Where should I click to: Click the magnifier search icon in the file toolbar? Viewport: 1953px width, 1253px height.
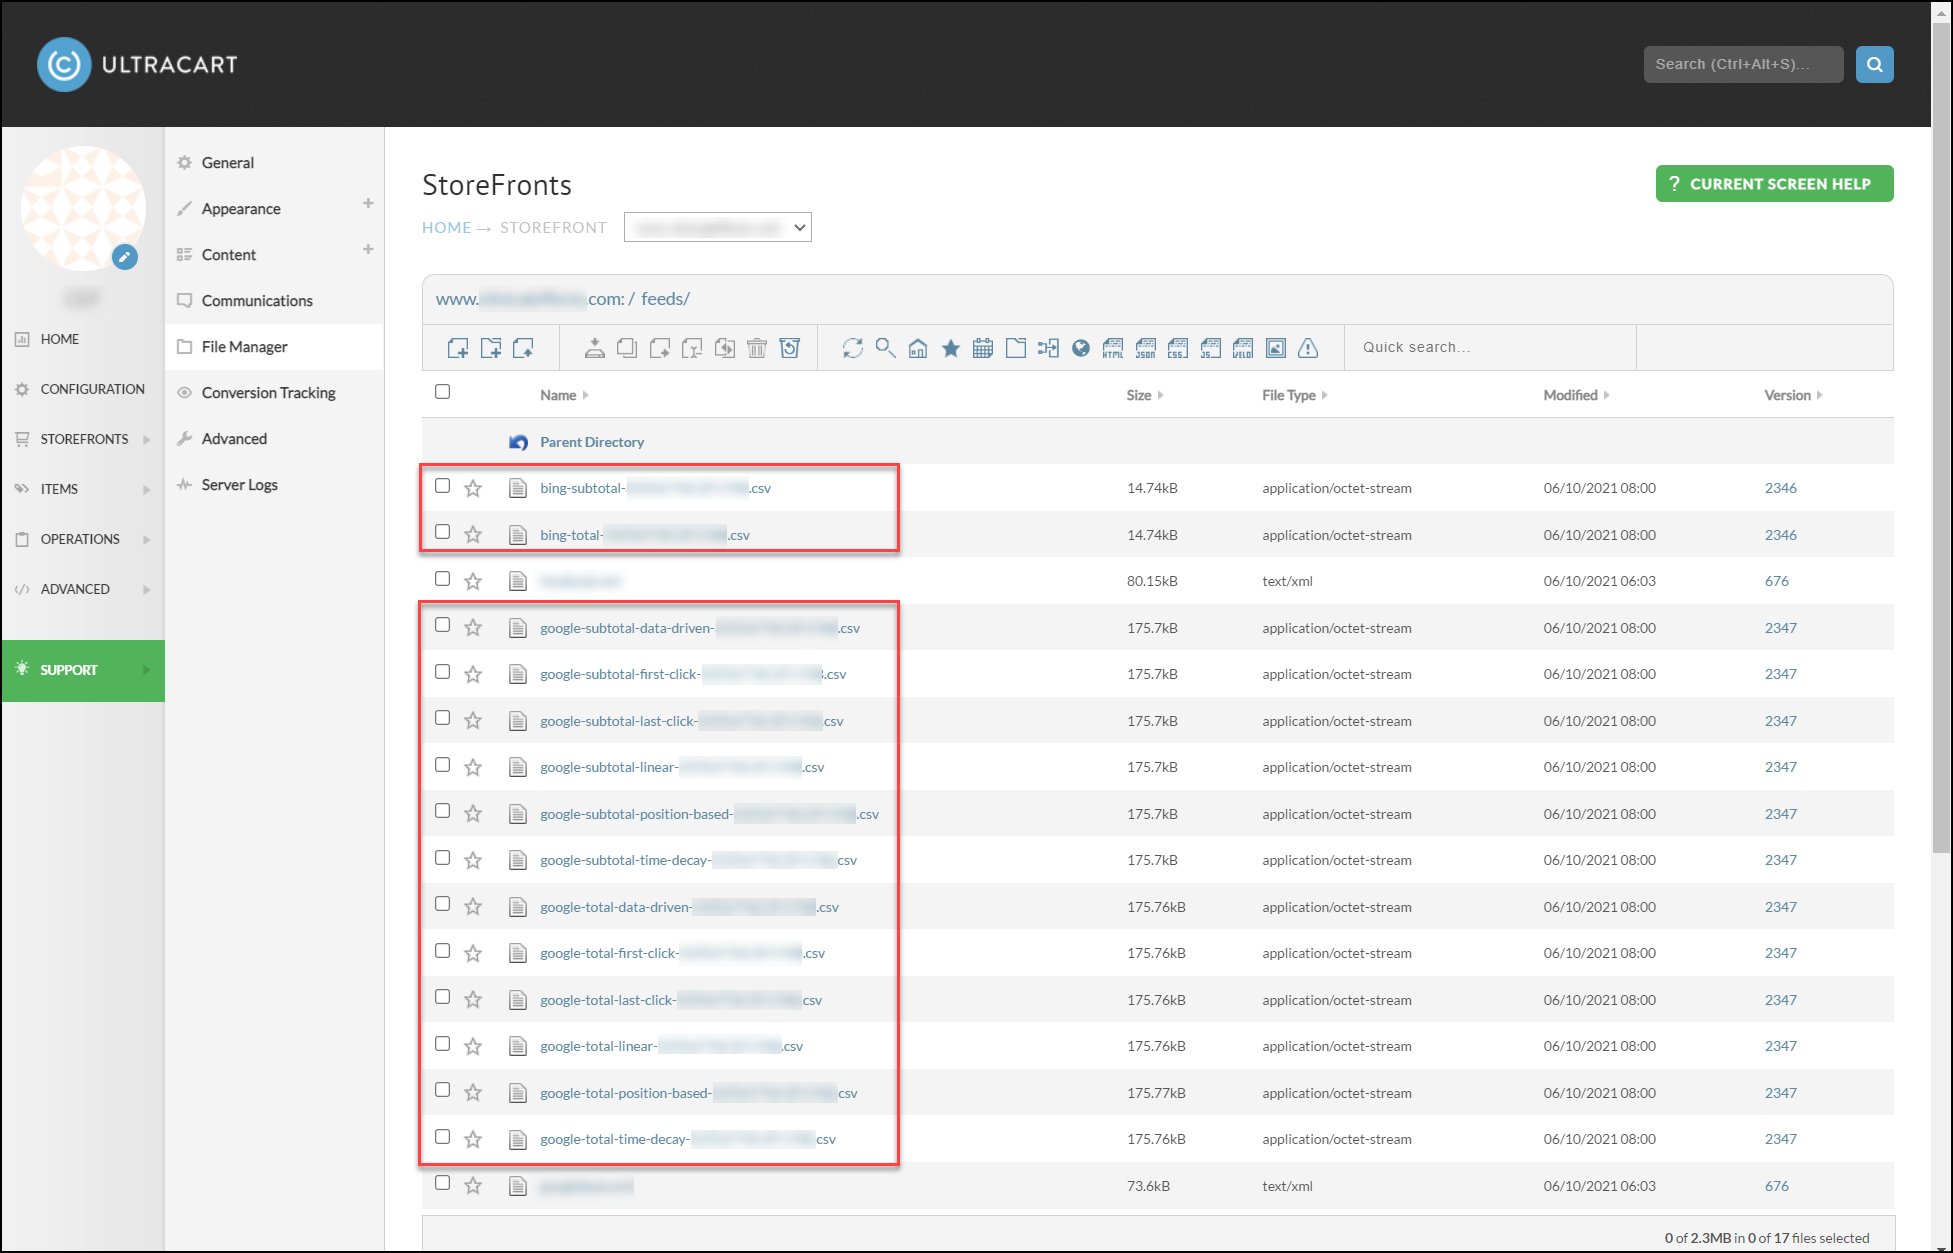(x=885, y=348)
